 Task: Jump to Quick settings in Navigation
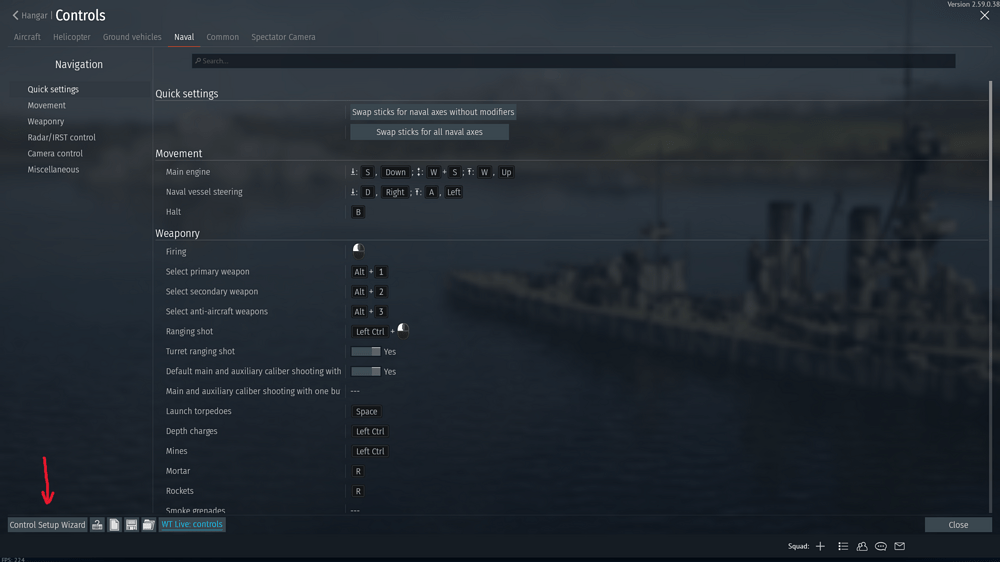[x=53, y=89]
